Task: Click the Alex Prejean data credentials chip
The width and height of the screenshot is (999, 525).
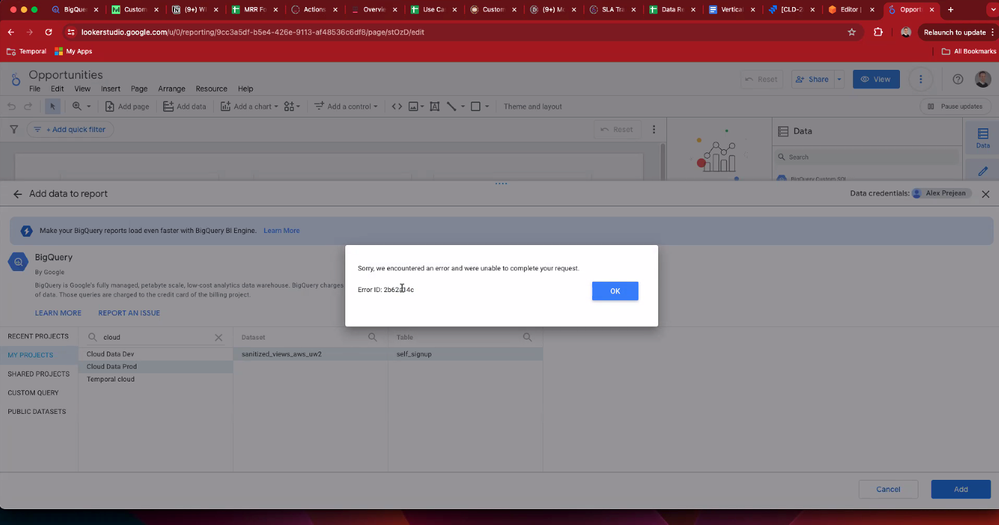Action: pyautogui.click(x=942, y=193)
